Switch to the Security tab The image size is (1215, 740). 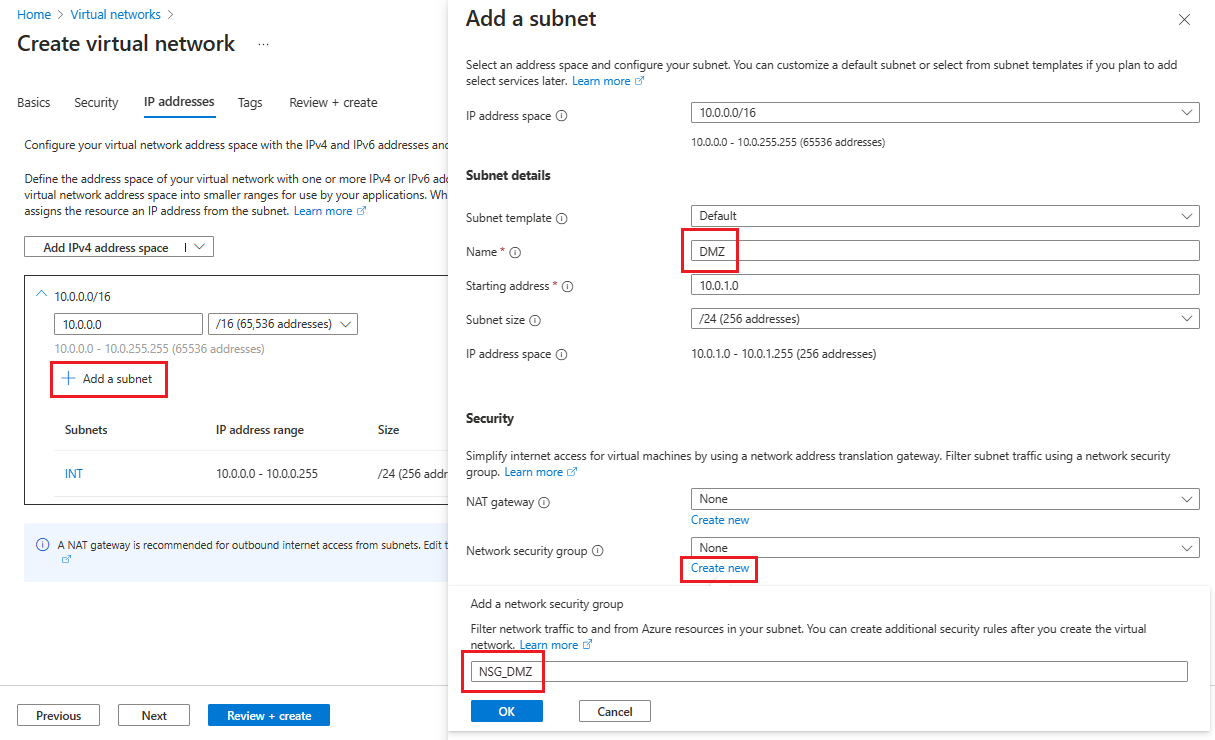coord(96,102)
